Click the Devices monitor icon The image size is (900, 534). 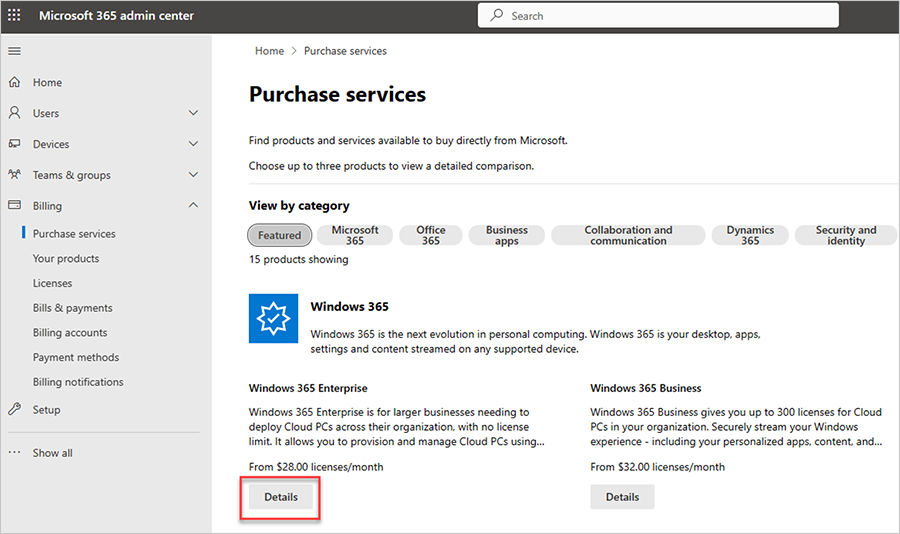point(15,144)
